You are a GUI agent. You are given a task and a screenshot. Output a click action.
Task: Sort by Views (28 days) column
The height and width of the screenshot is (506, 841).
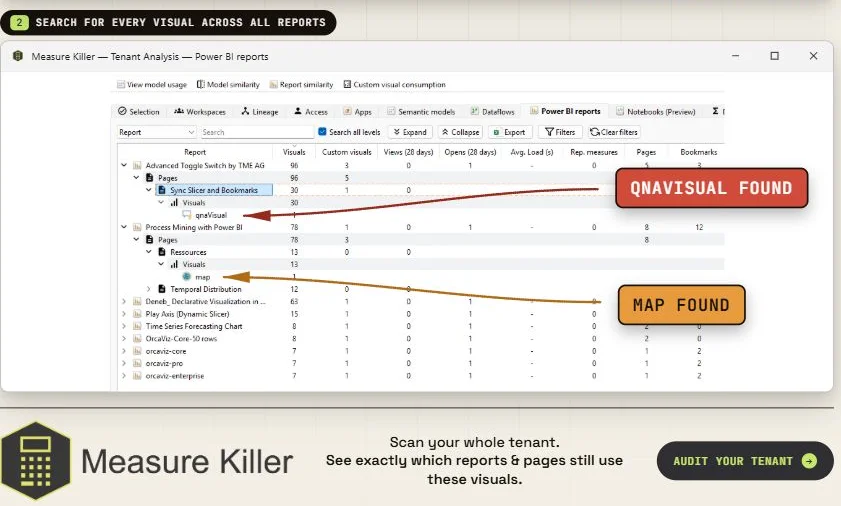pyautogui.click(x=408, y=152)
